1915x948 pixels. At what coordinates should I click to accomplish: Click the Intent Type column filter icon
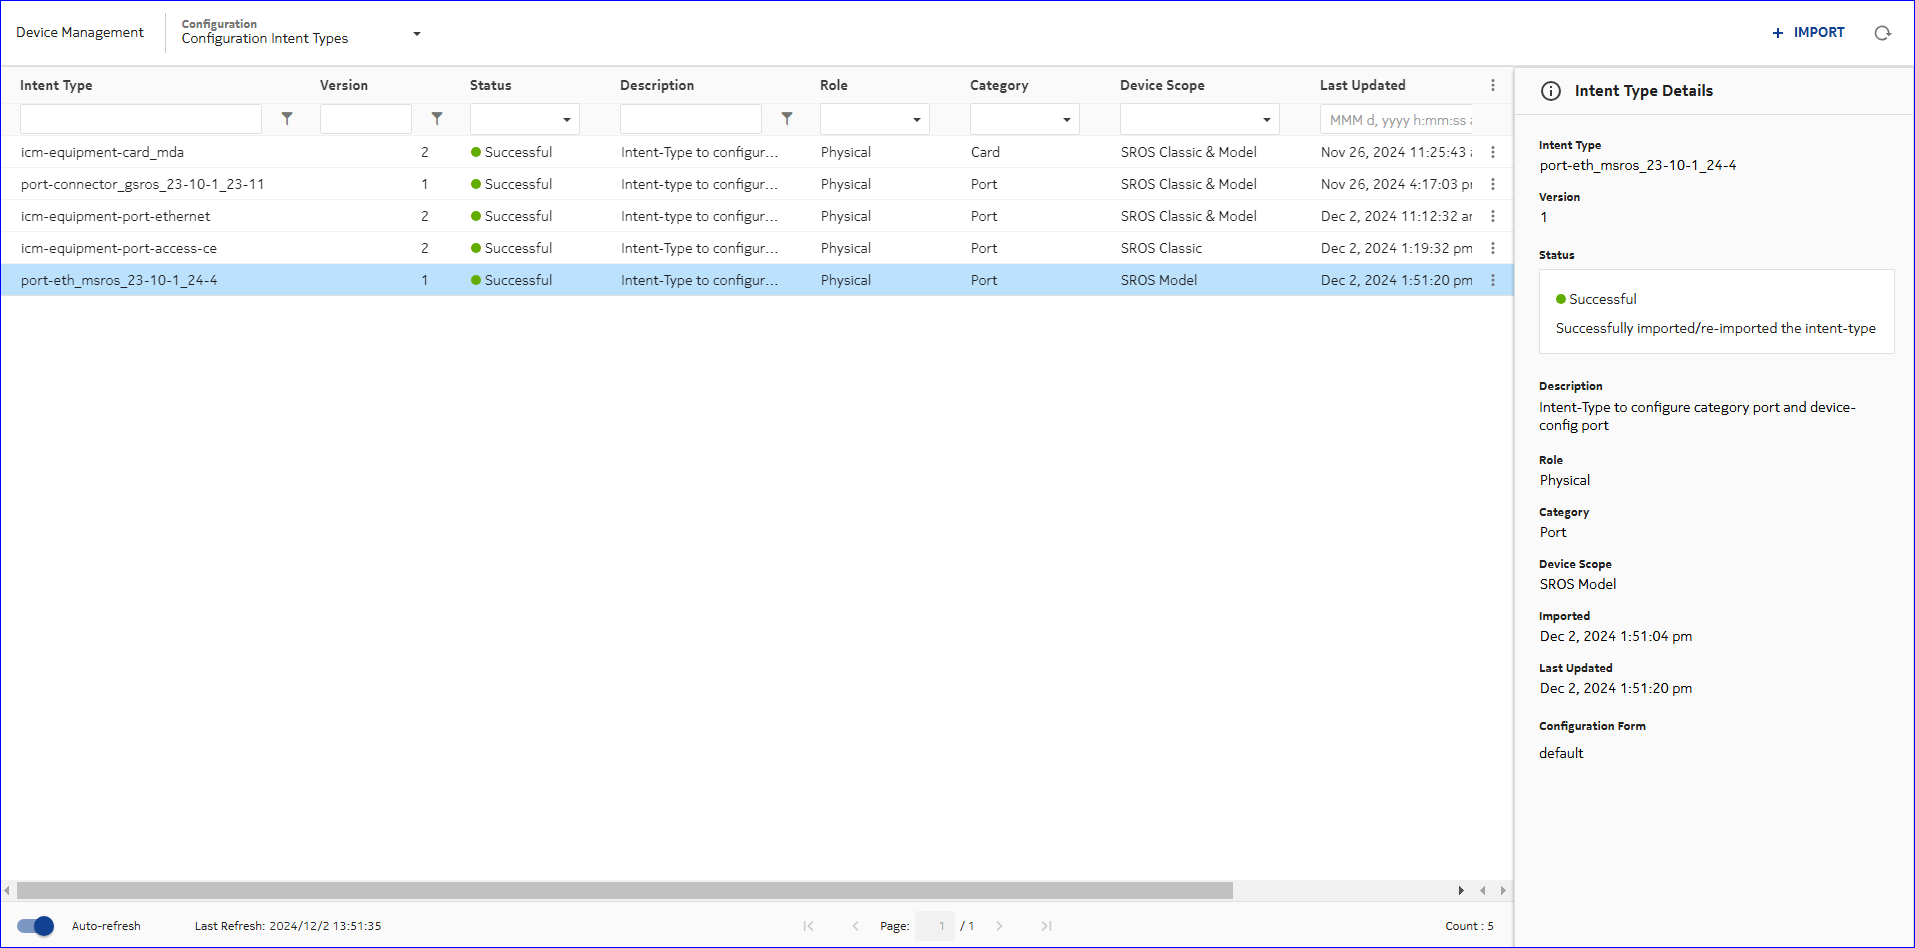point(287,119)
